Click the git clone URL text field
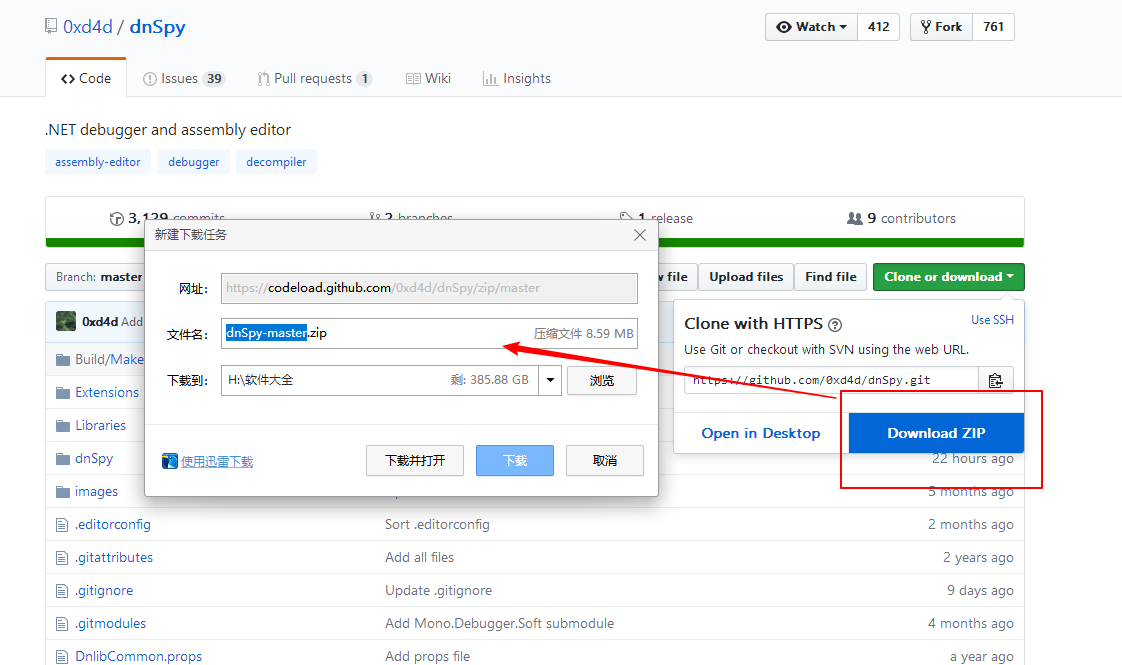1122x665 pixels. point(831,380)
